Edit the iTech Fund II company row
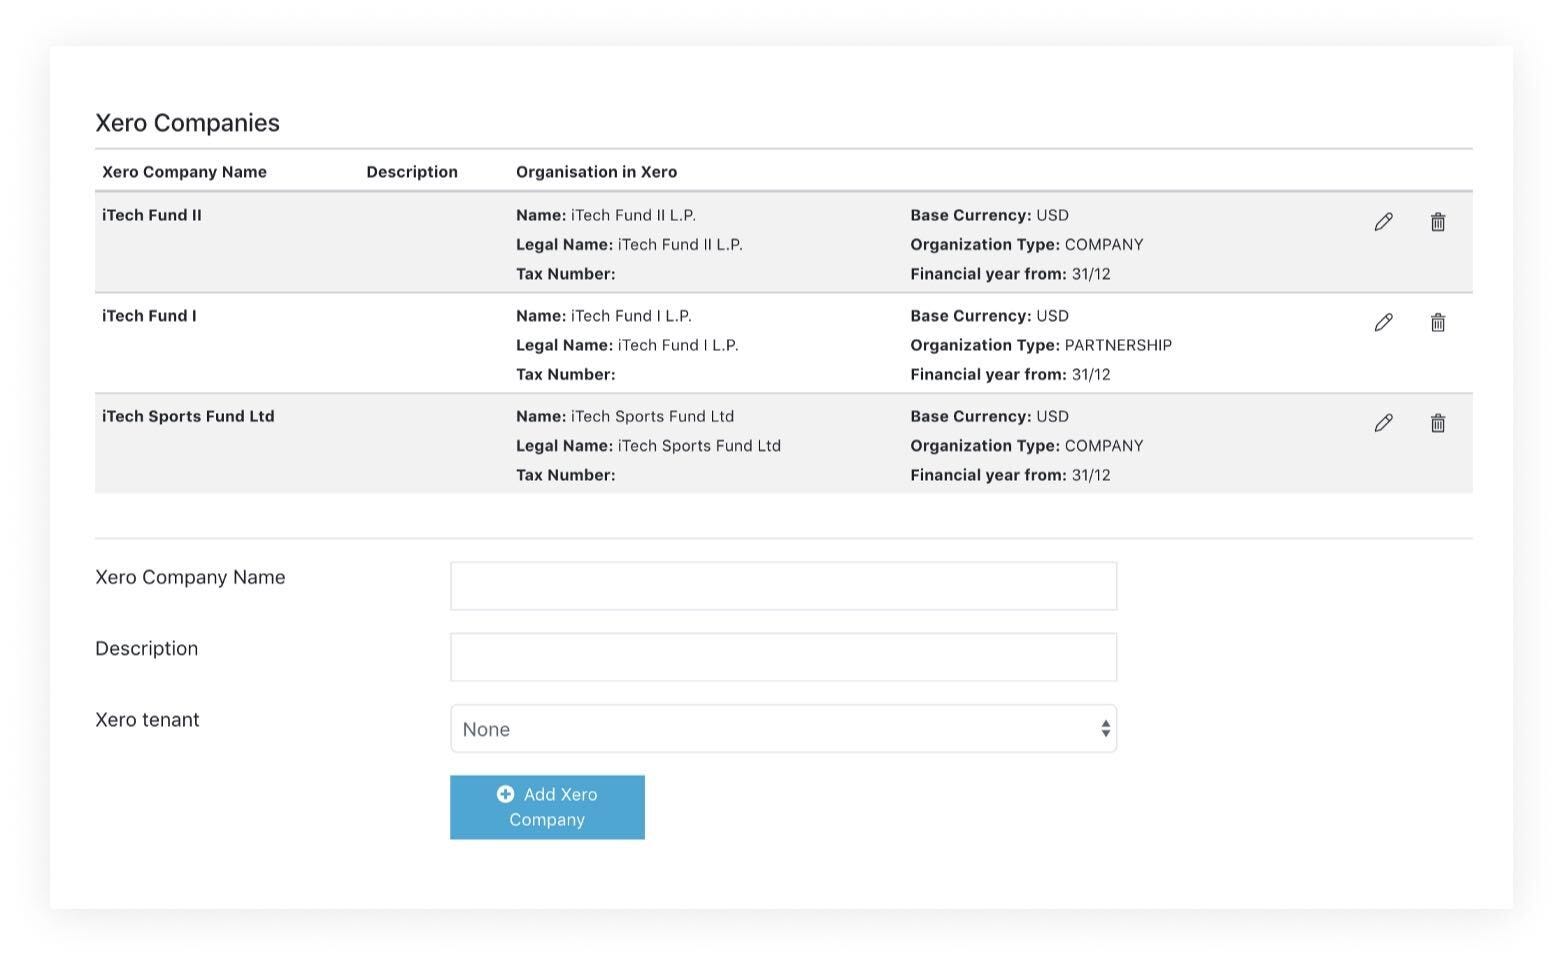The image size is (1563, 963). pos(1383,222)
